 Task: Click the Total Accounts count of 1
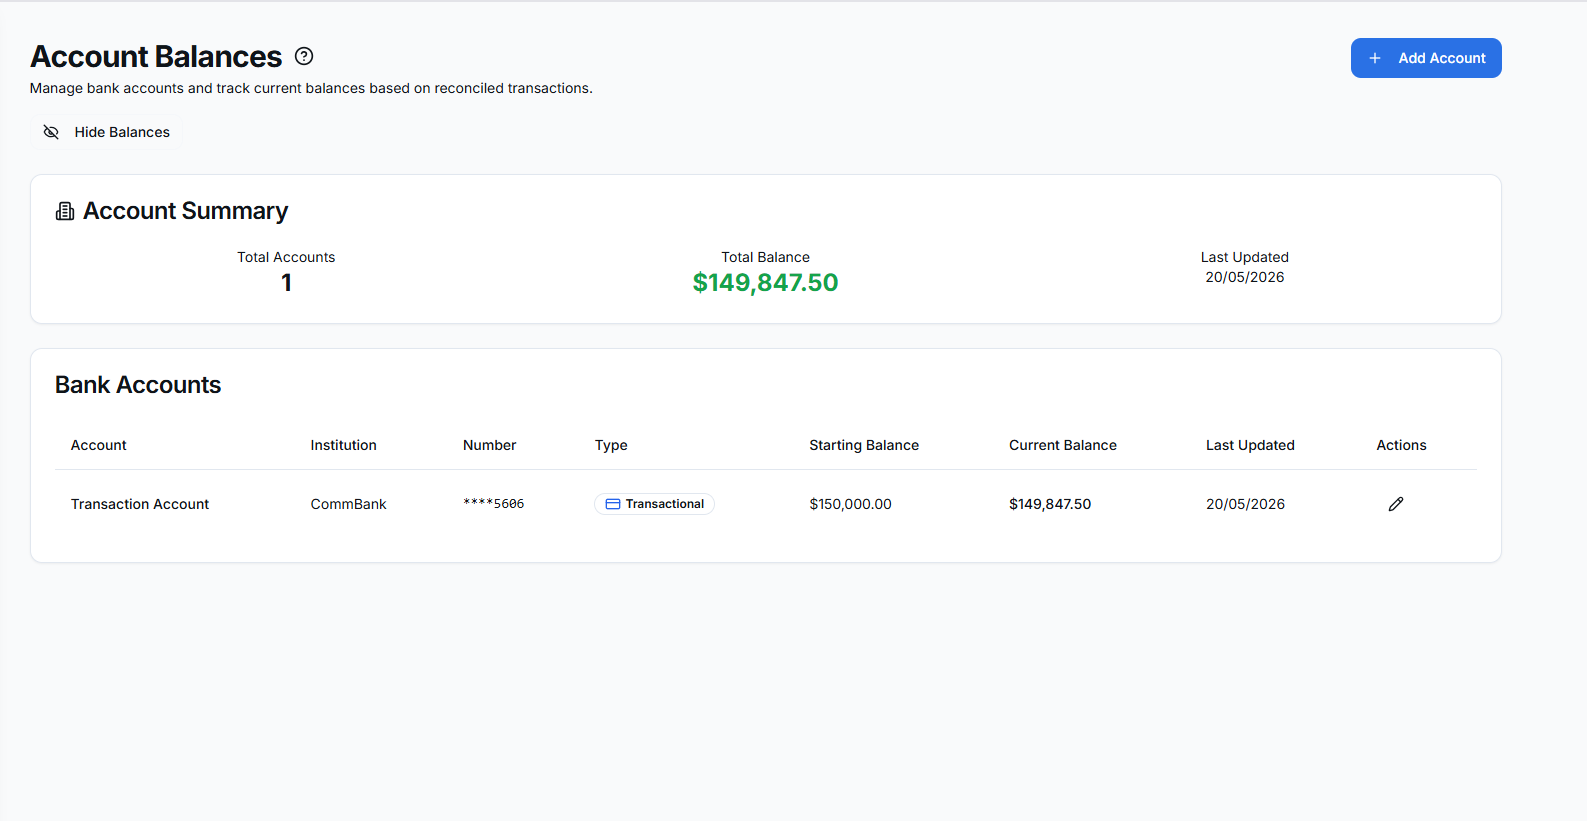286,283
